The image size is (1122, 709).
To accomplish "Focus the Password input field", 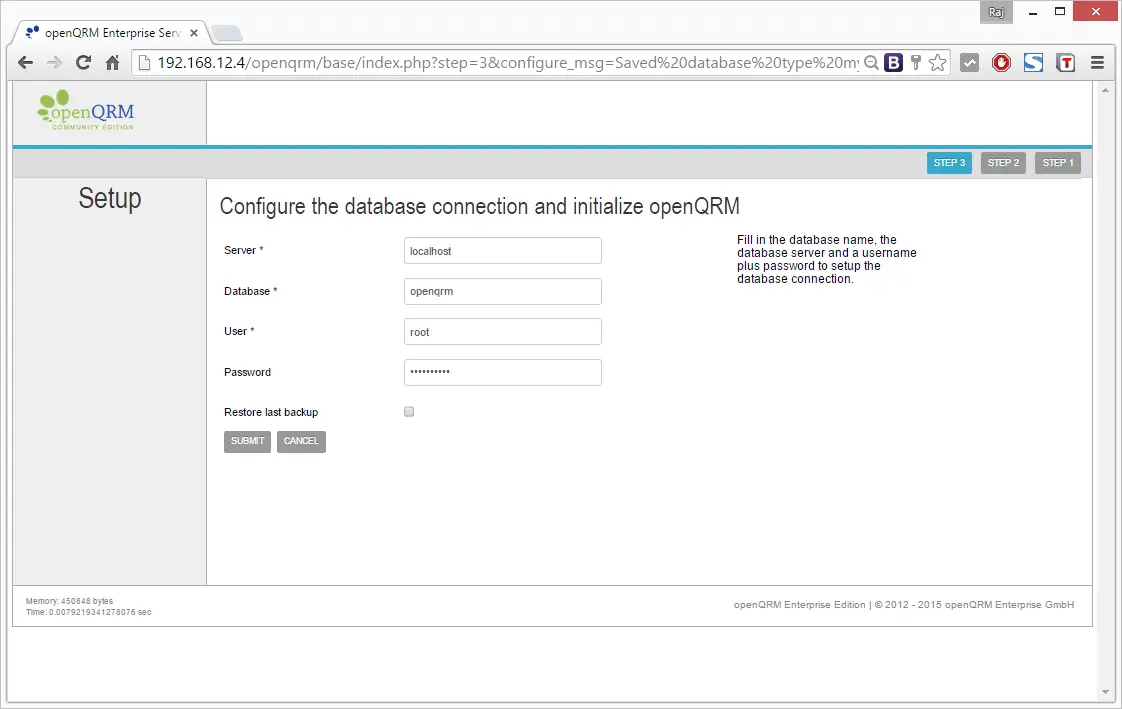I will coord(502,372).
